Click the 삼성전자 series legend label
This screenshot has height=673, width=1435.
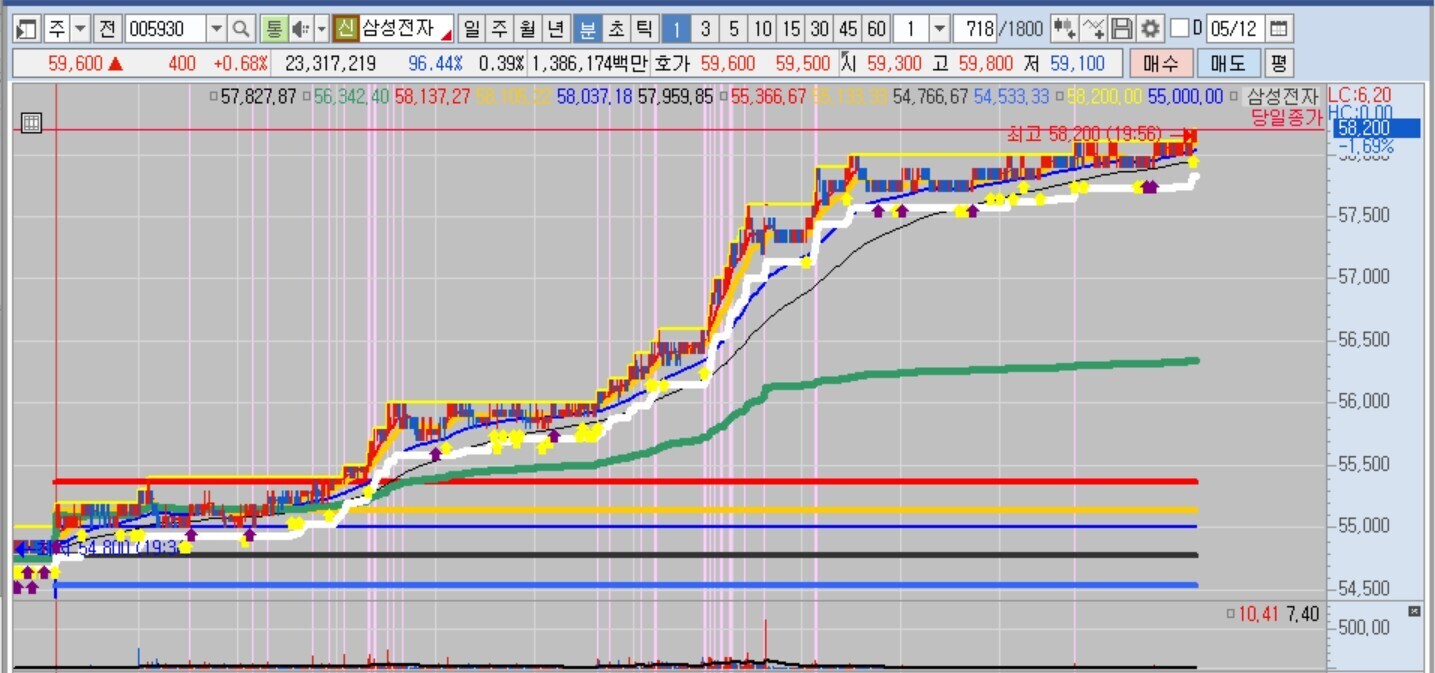click(x=1282, y=97)
